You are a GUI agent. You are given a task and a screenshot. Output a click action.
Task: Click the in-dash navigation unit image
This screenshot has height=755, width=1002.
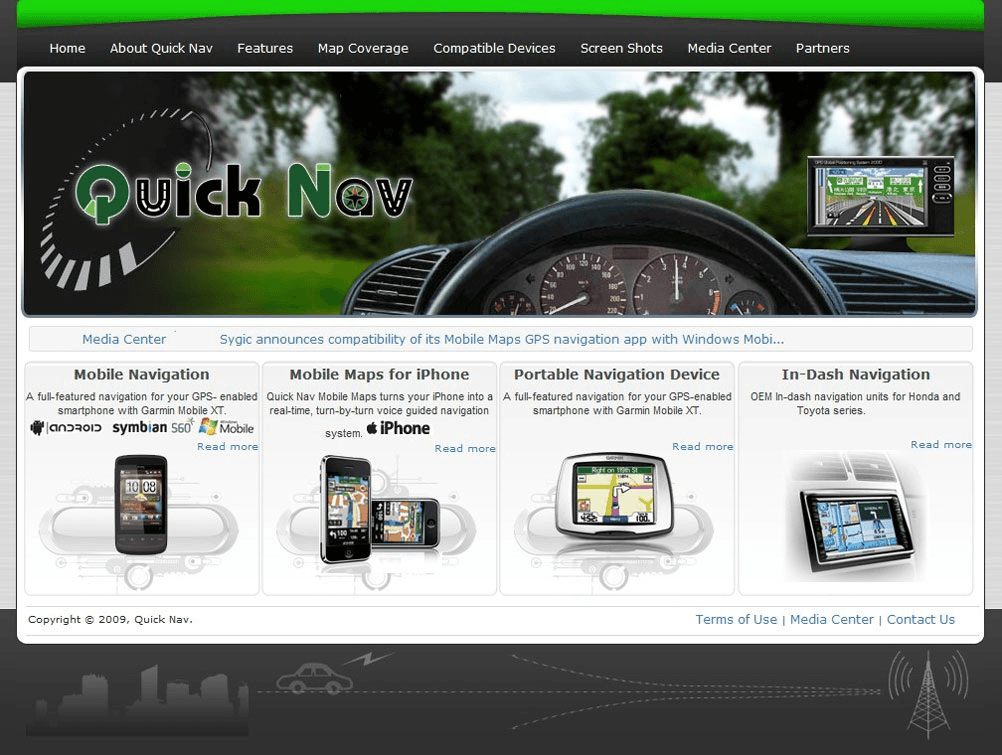[856, 531]
